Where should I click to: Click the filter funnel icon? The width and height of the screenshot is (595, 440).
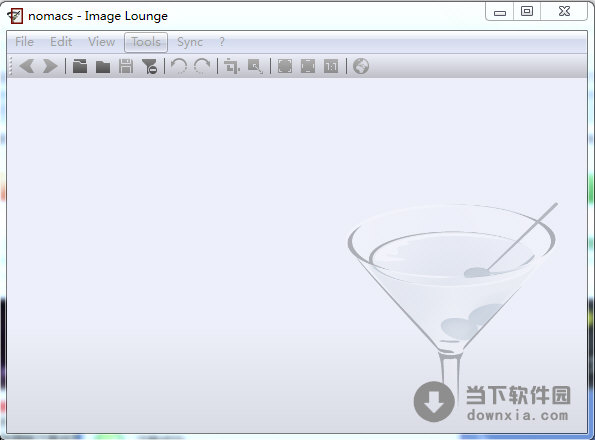coord(150,66)
